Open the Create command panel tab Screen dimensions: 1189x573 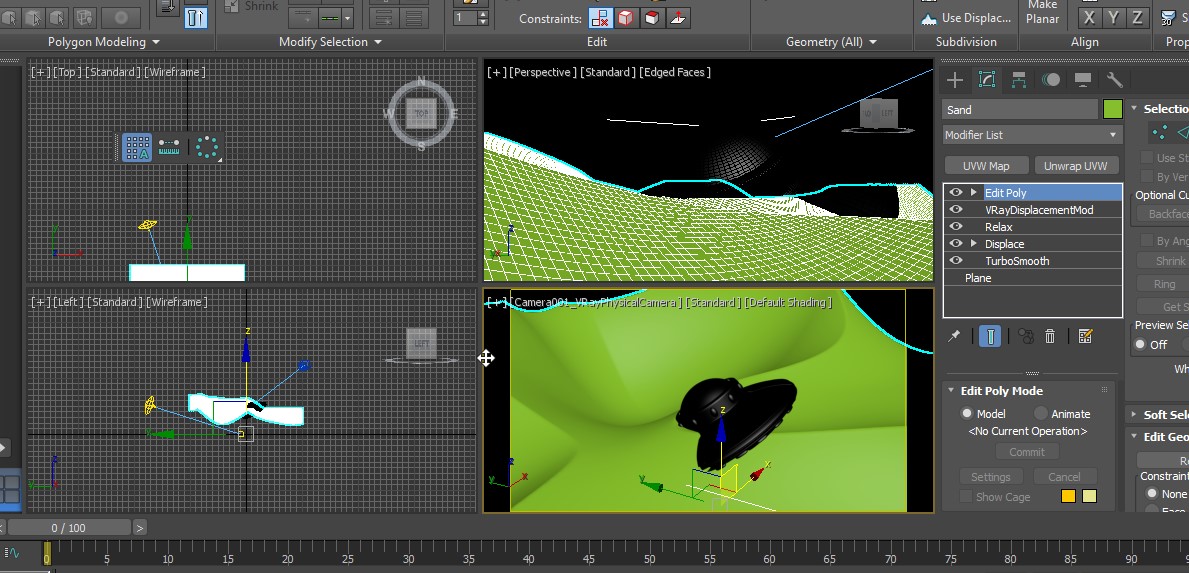(x=956, y=80)
